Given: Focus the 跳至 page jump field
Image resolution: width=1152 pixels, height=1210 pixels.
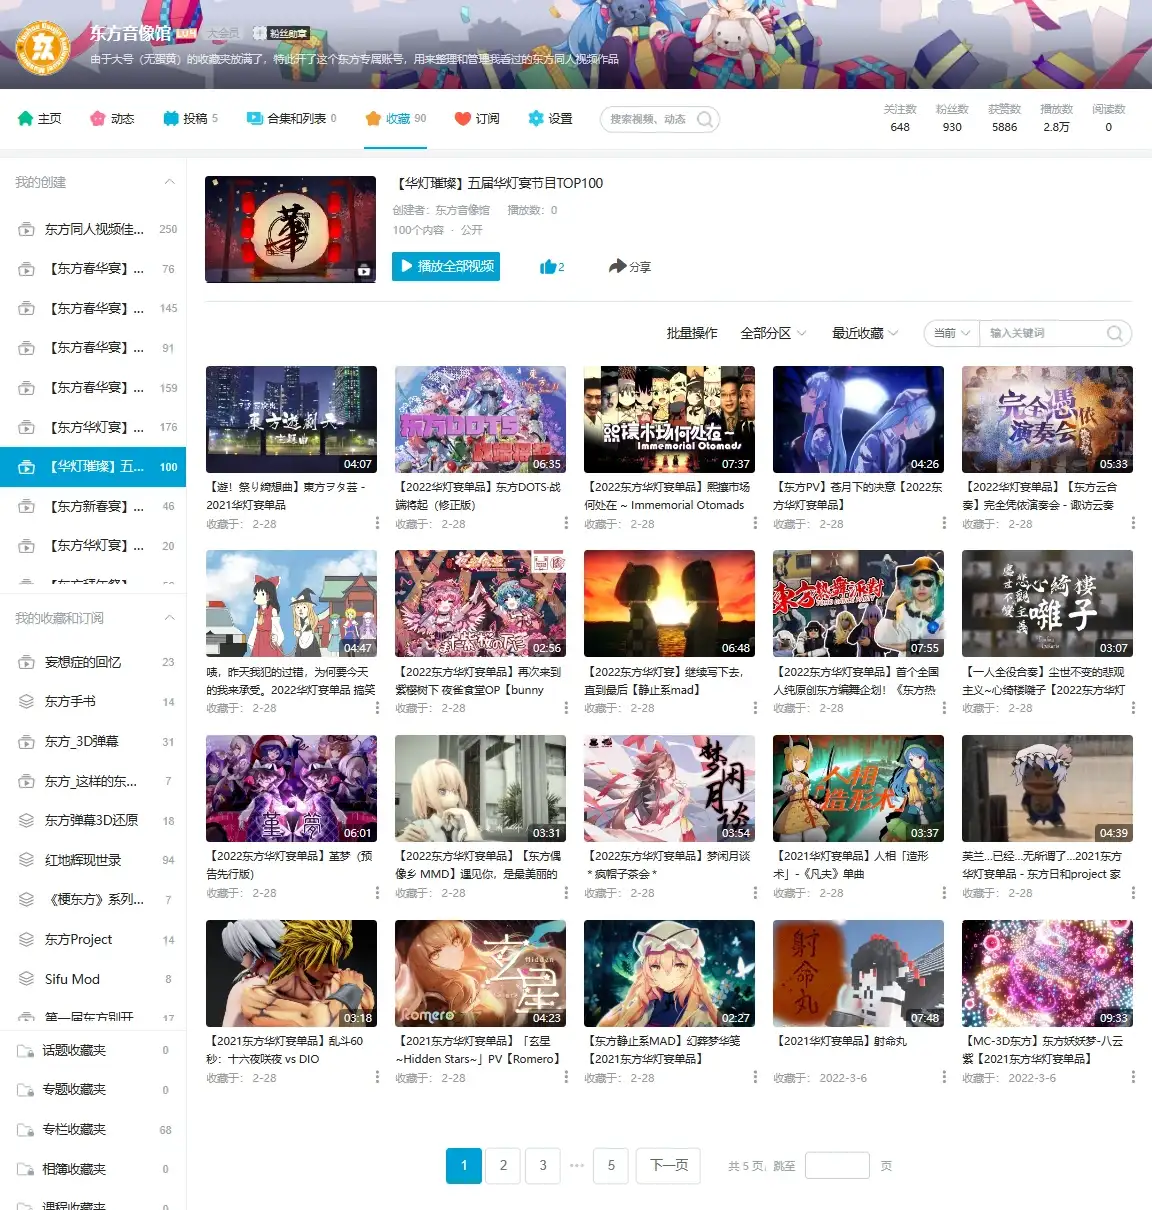Looking at the screenshot, I should 837,1166.
